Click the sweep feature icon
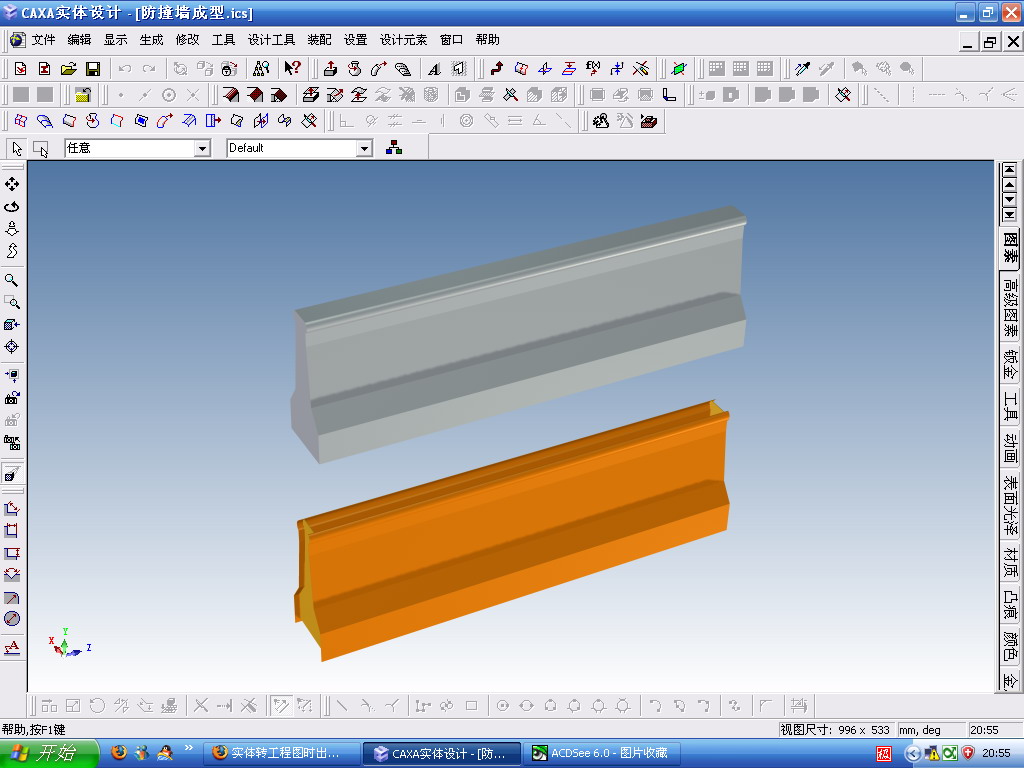The width and height of the screenshot is (1024, 768). tap(379, 68)
